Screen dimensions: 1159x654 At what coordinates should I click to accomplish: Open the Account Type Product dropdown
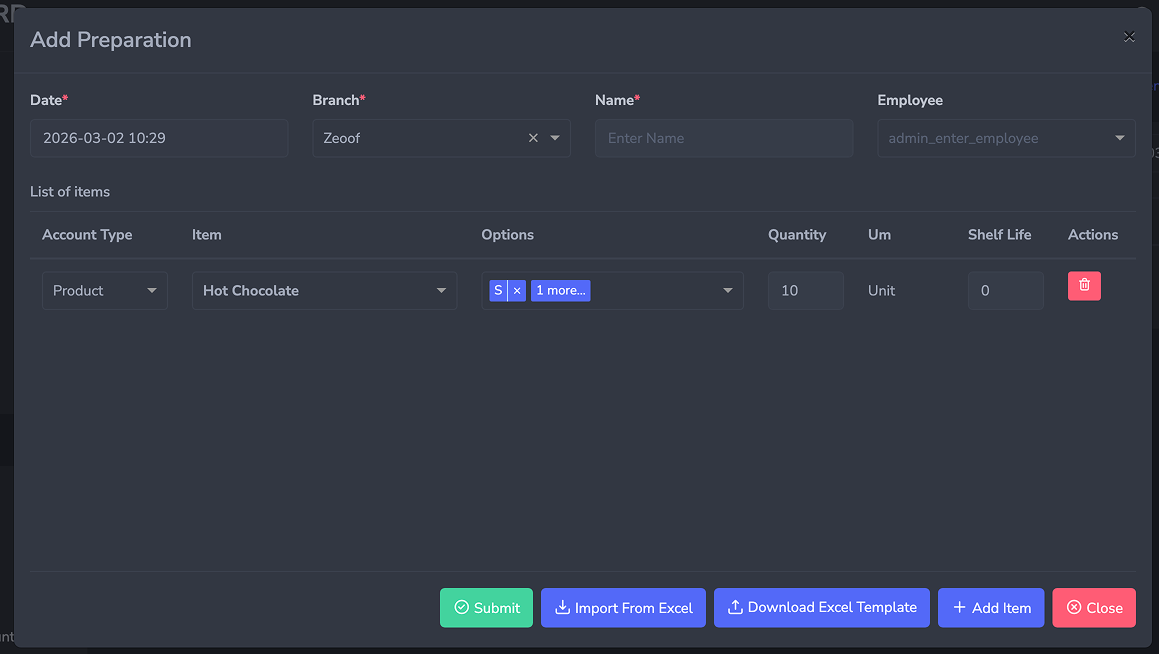click(x=105, y=290)
